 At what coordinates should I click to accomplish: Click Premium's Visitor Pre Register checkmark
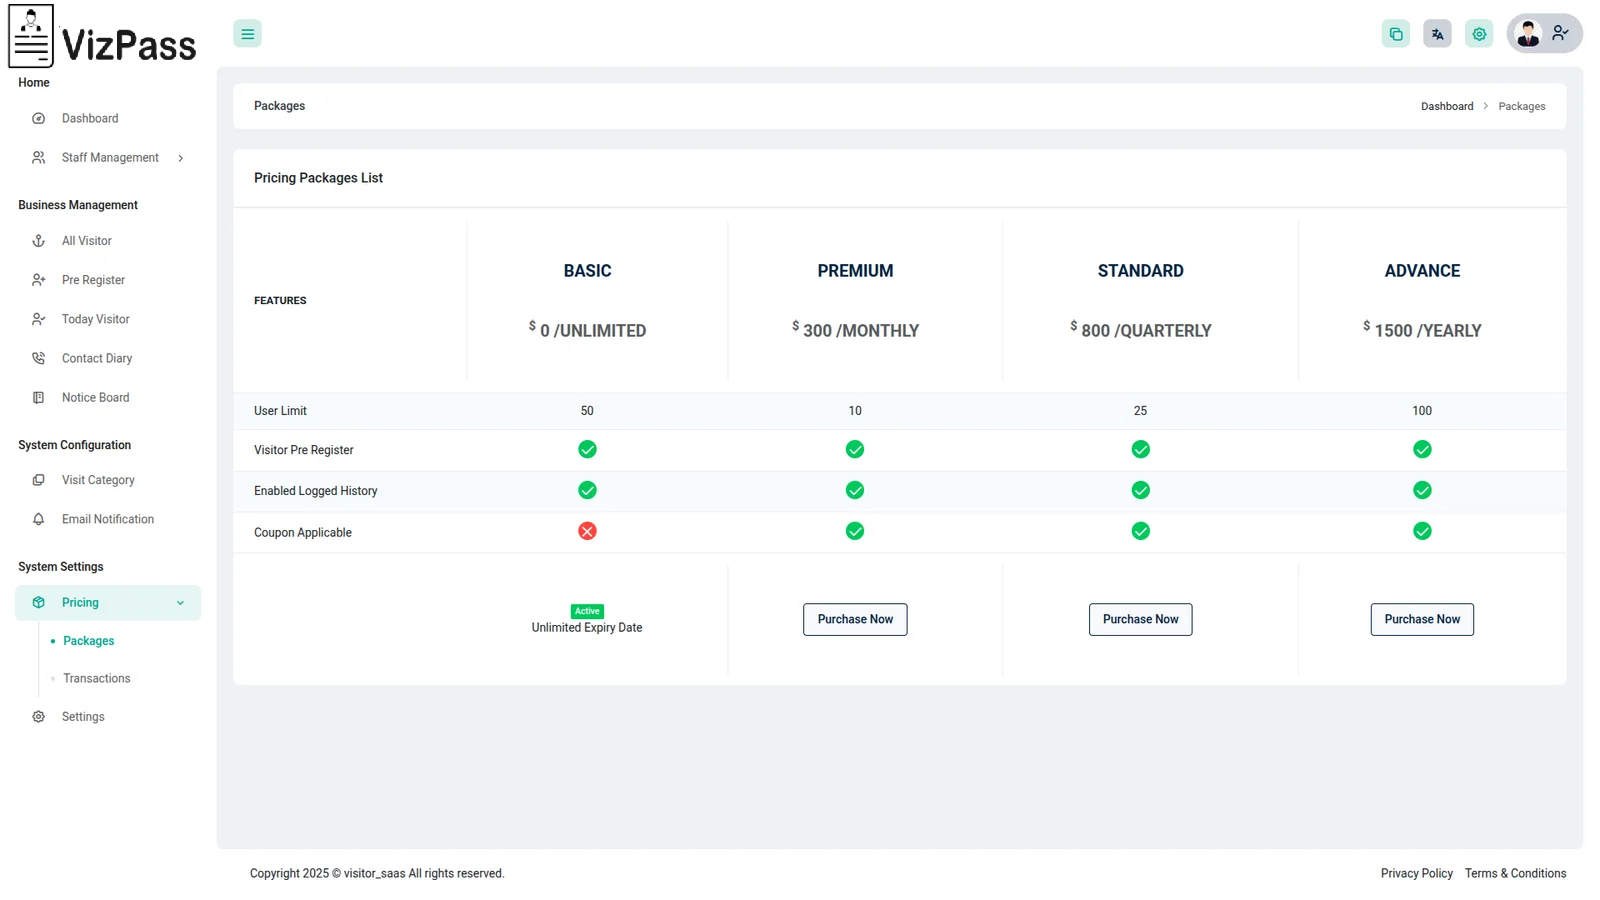(x=854, y=449)
